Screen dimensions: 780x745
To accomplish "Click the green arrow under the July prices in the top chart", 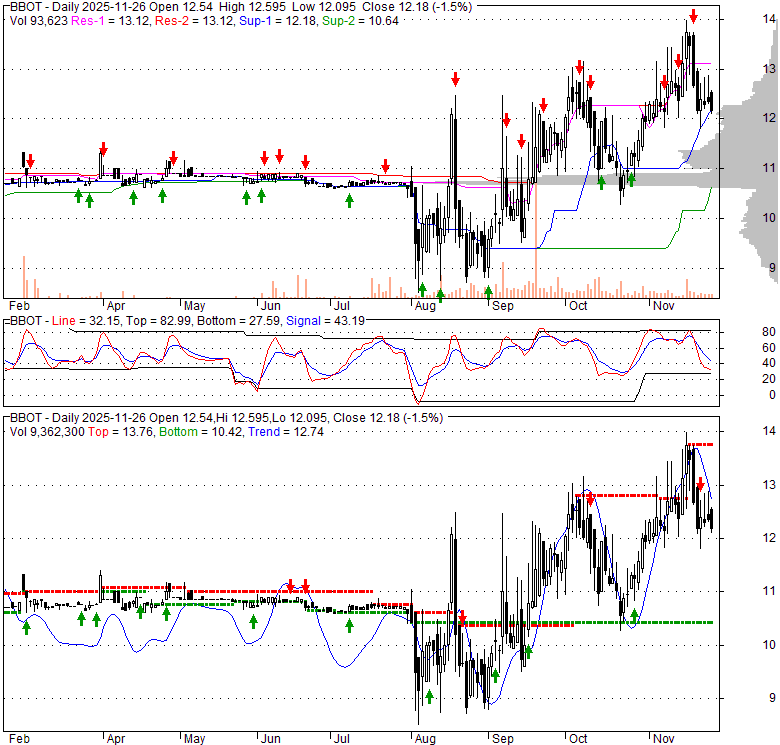I will [349, 200].
